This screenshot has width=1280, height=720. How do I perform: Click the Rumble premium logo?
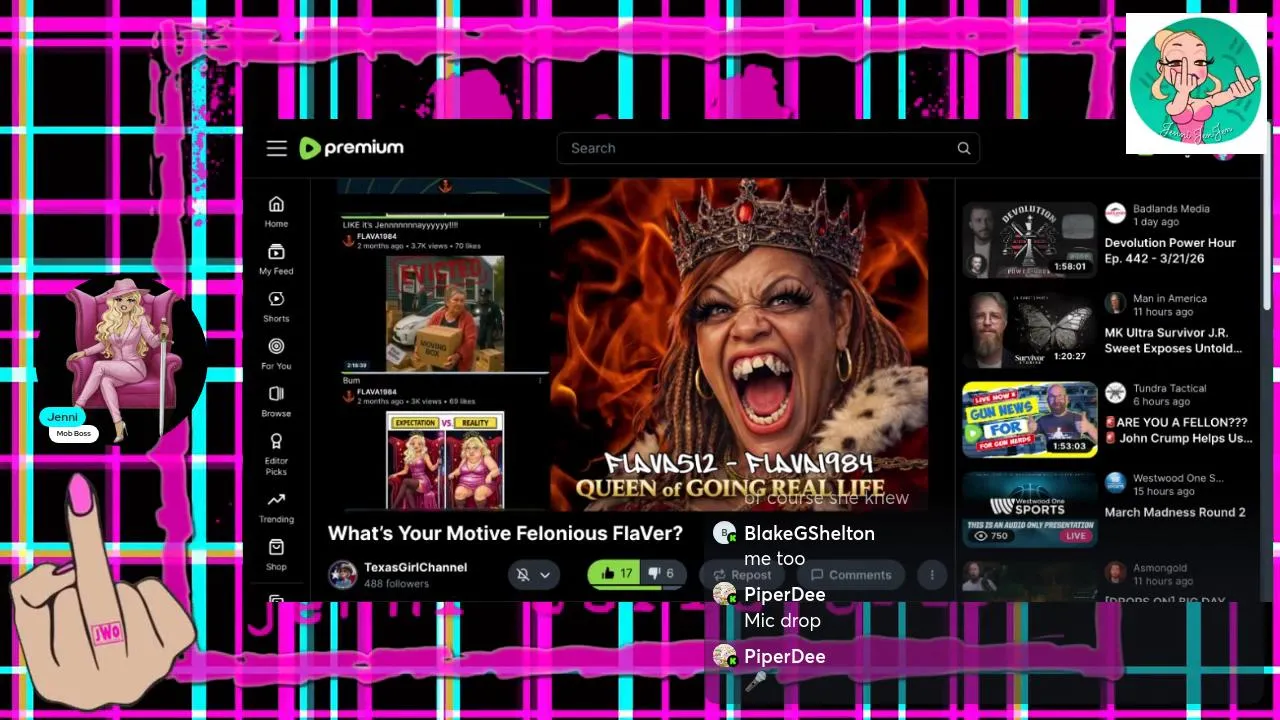[351, 148]
